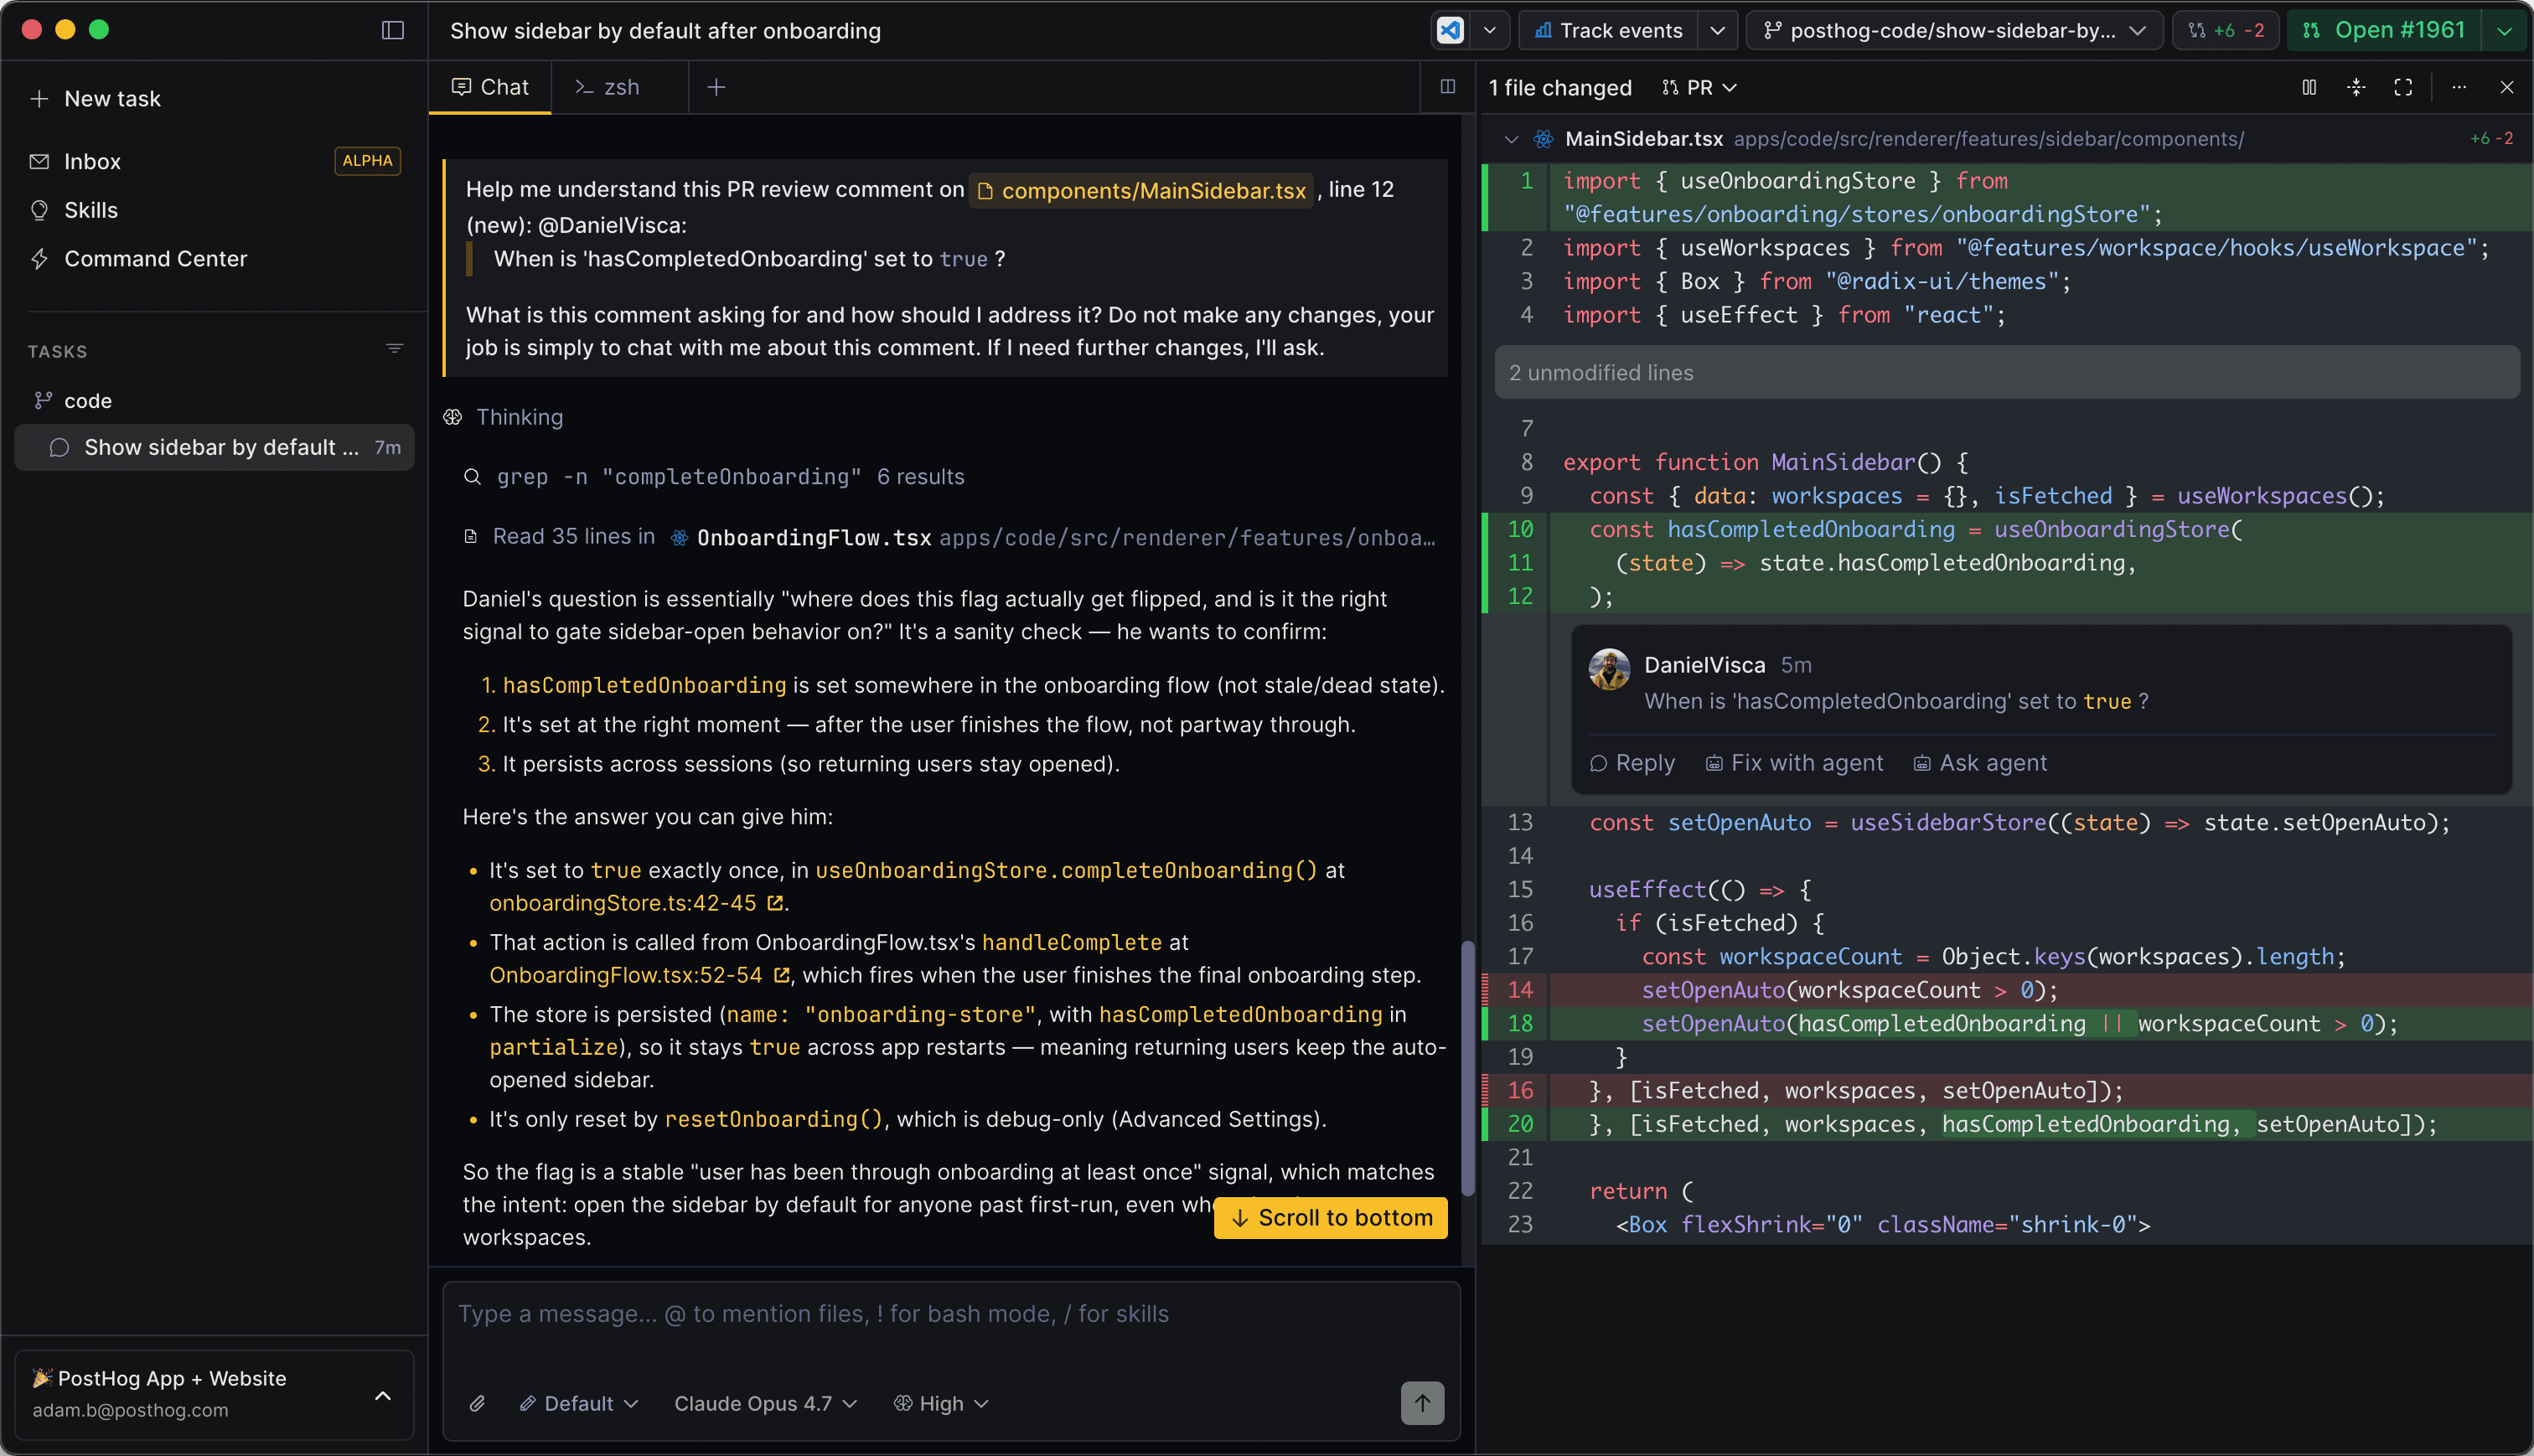Toggle the left sidebar panel icon
This screenshot has height=1456, width=2534.
(393, 30)
